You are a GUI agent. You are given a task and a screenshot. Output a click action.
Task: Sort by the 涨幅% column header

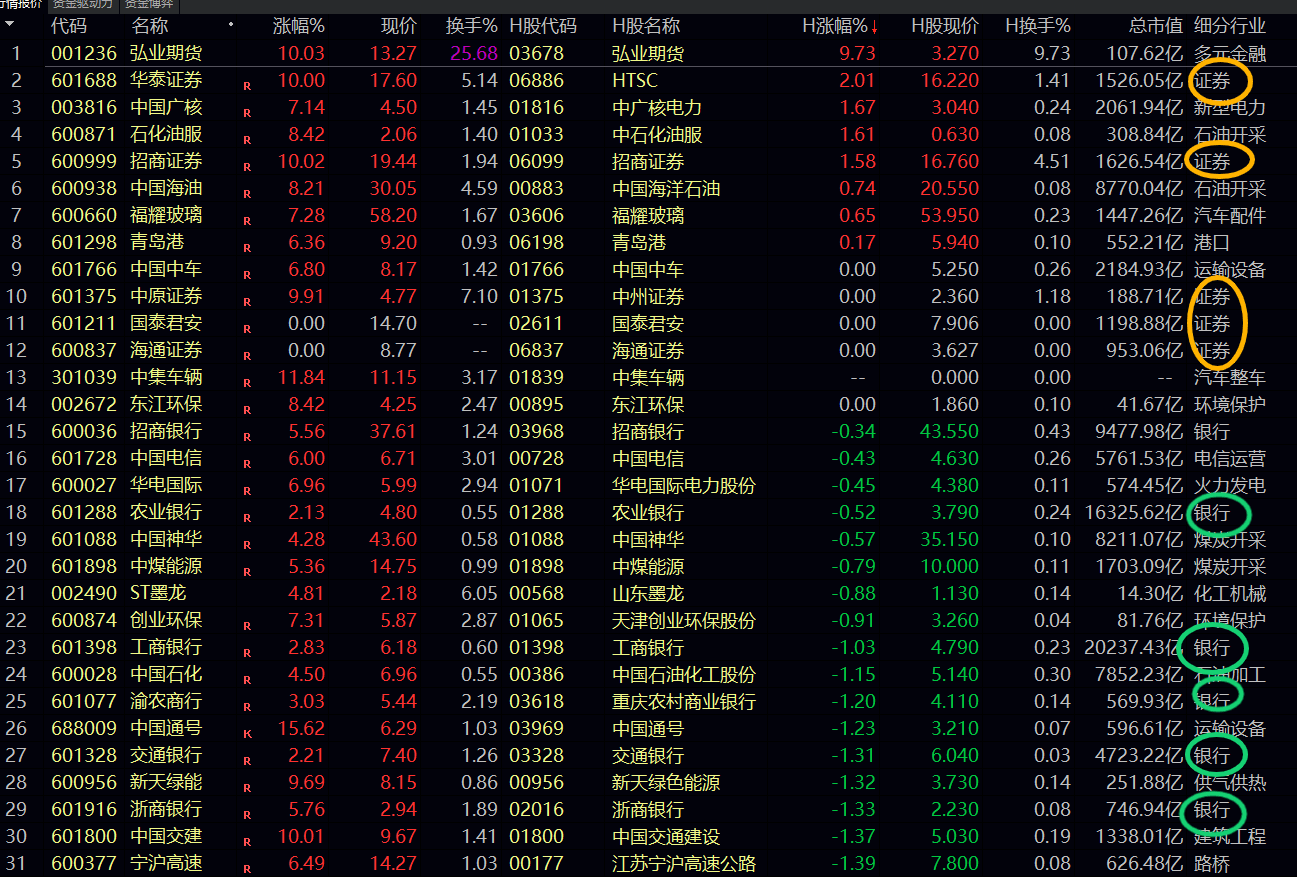coord(299,26)
